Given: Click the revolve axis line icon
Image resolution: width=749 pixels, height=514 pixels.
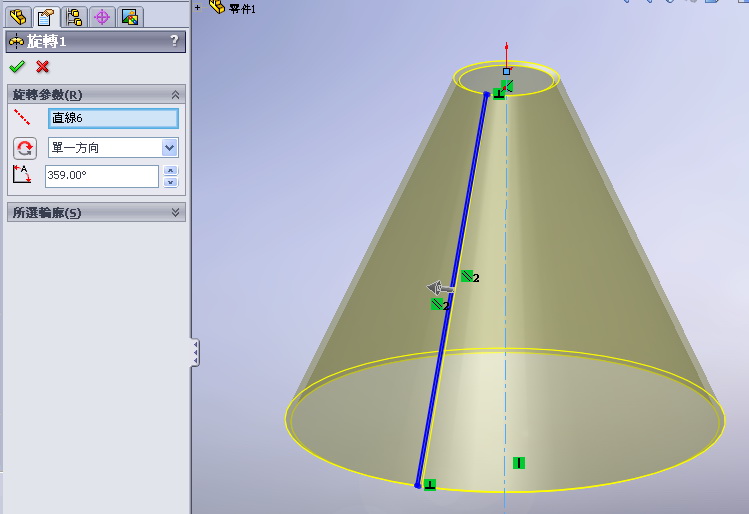Looking at the screenshot, I should pos(22,117).
